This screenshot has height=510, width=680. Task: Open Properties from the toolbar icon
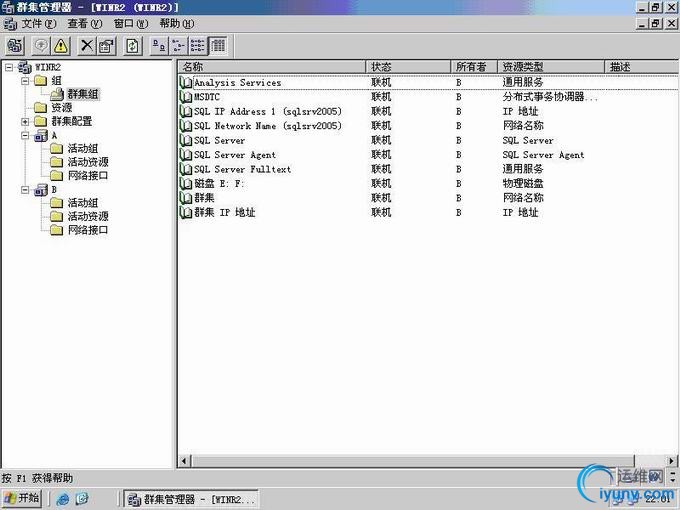click(107, 46)
